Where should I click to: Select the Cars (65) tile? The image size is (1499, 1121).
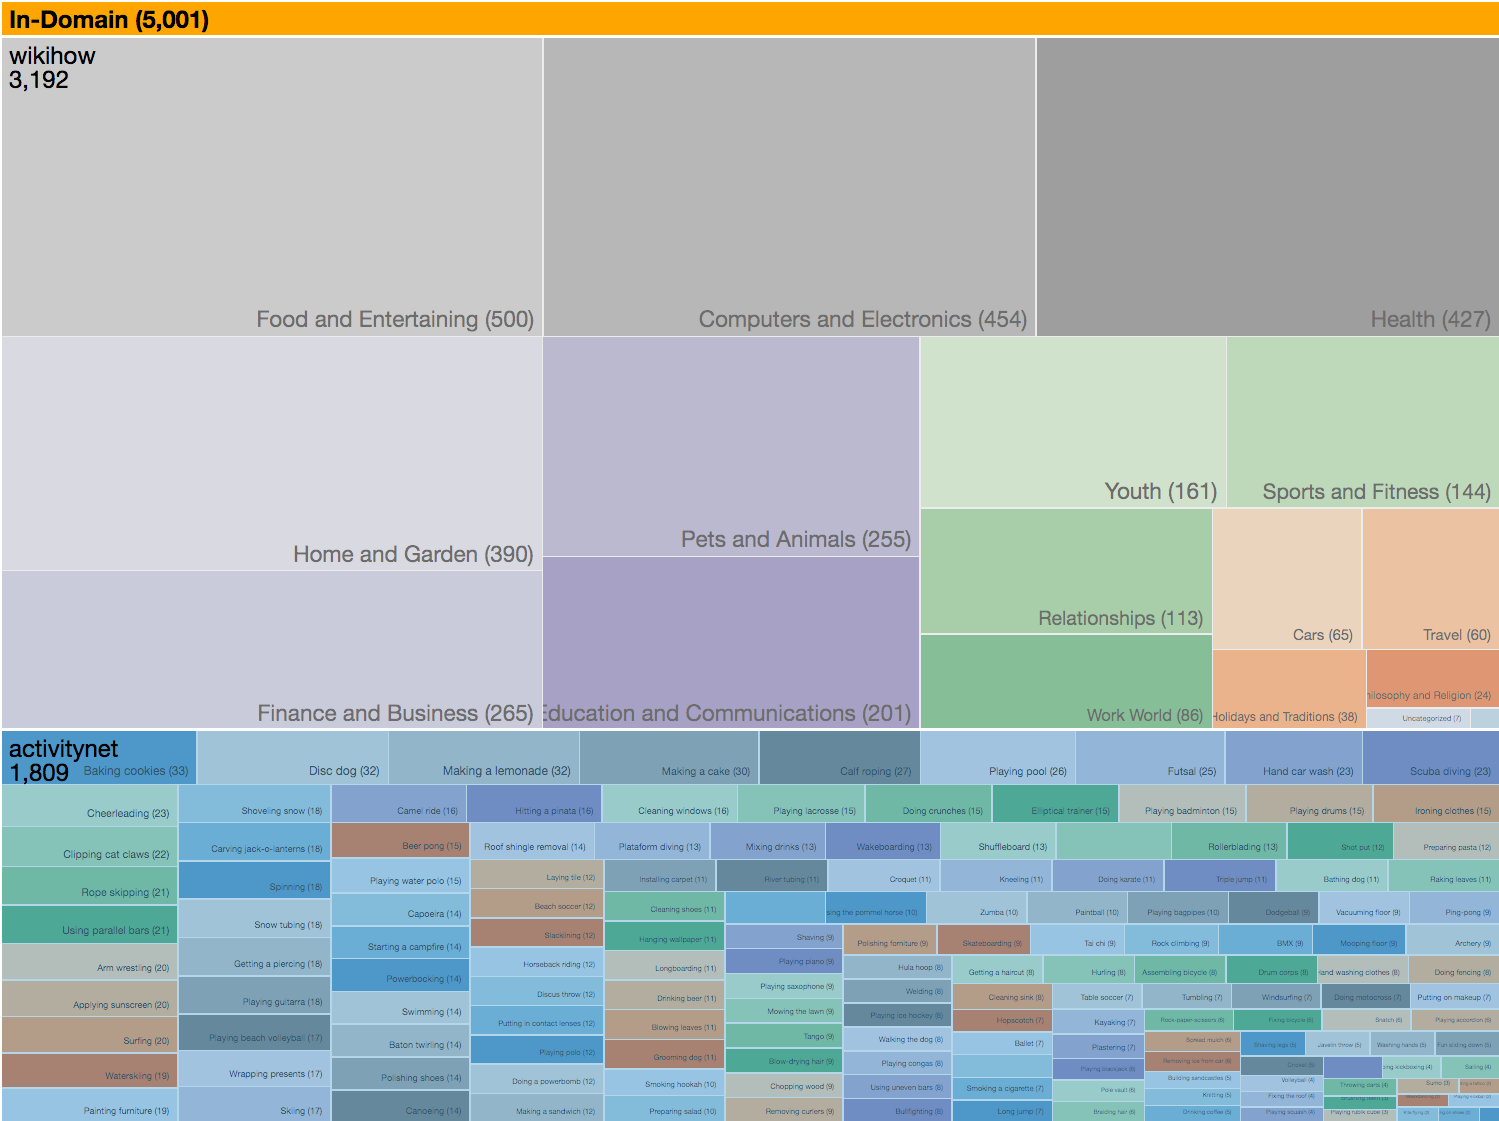click(1287, 579)
